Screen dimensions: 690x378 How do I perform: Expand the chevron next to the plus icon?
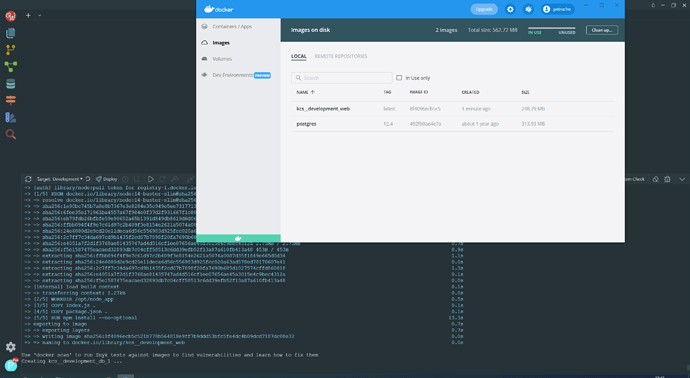[40, 15]
